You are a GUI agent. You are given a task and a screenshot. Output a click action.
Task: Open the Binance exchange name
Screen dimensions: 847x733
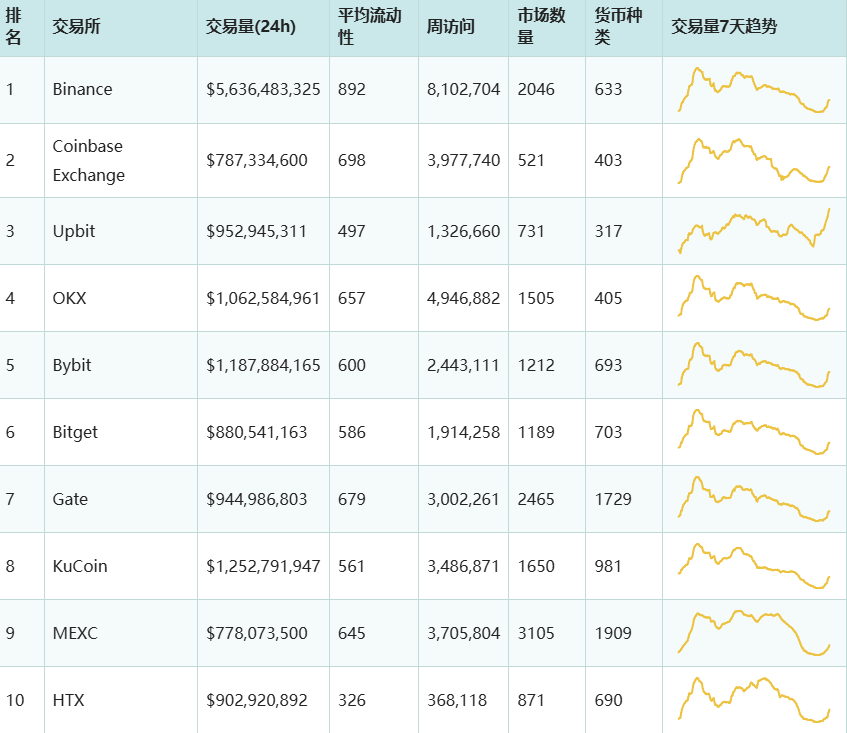83,89
